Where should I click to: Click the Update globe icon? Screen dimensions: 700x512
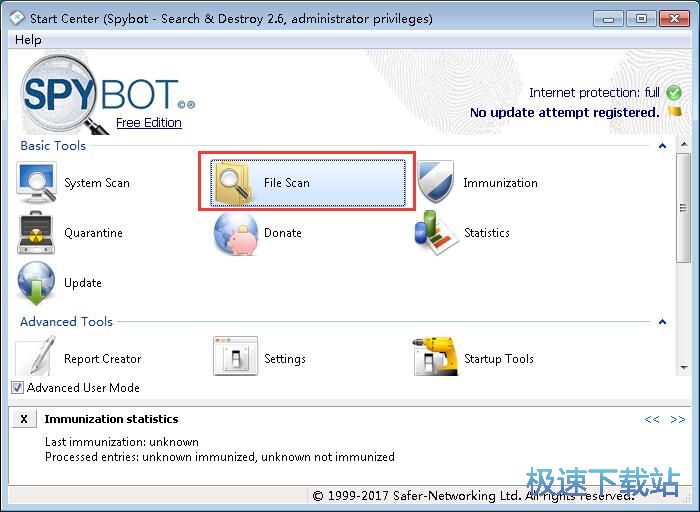click(36, 283)
